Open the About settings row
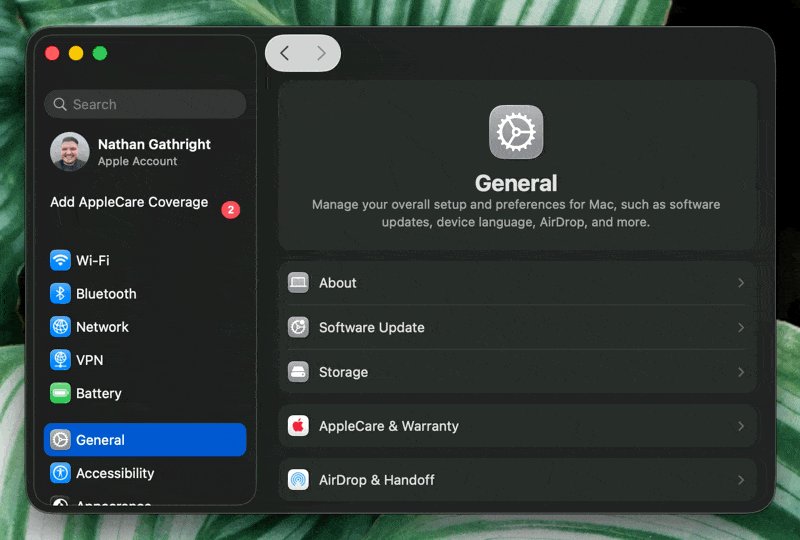The image size is (800, 540). [x=518, y=282]
